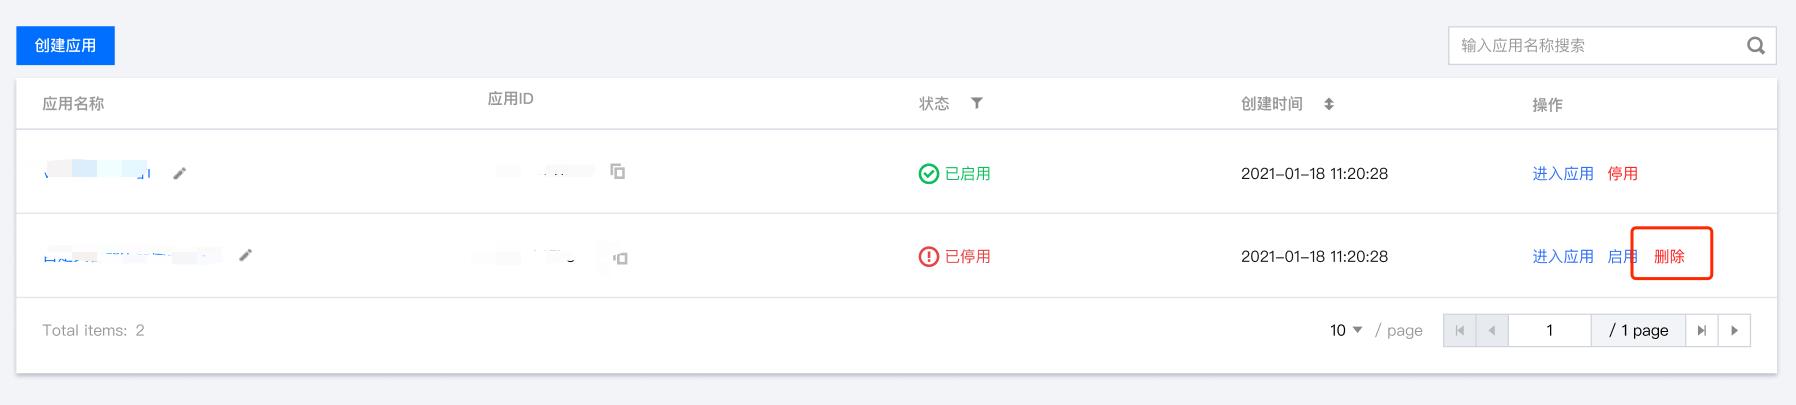Copy the first application's ID
This screenshot has width=1796, height=405.
[x=618, y=172]
